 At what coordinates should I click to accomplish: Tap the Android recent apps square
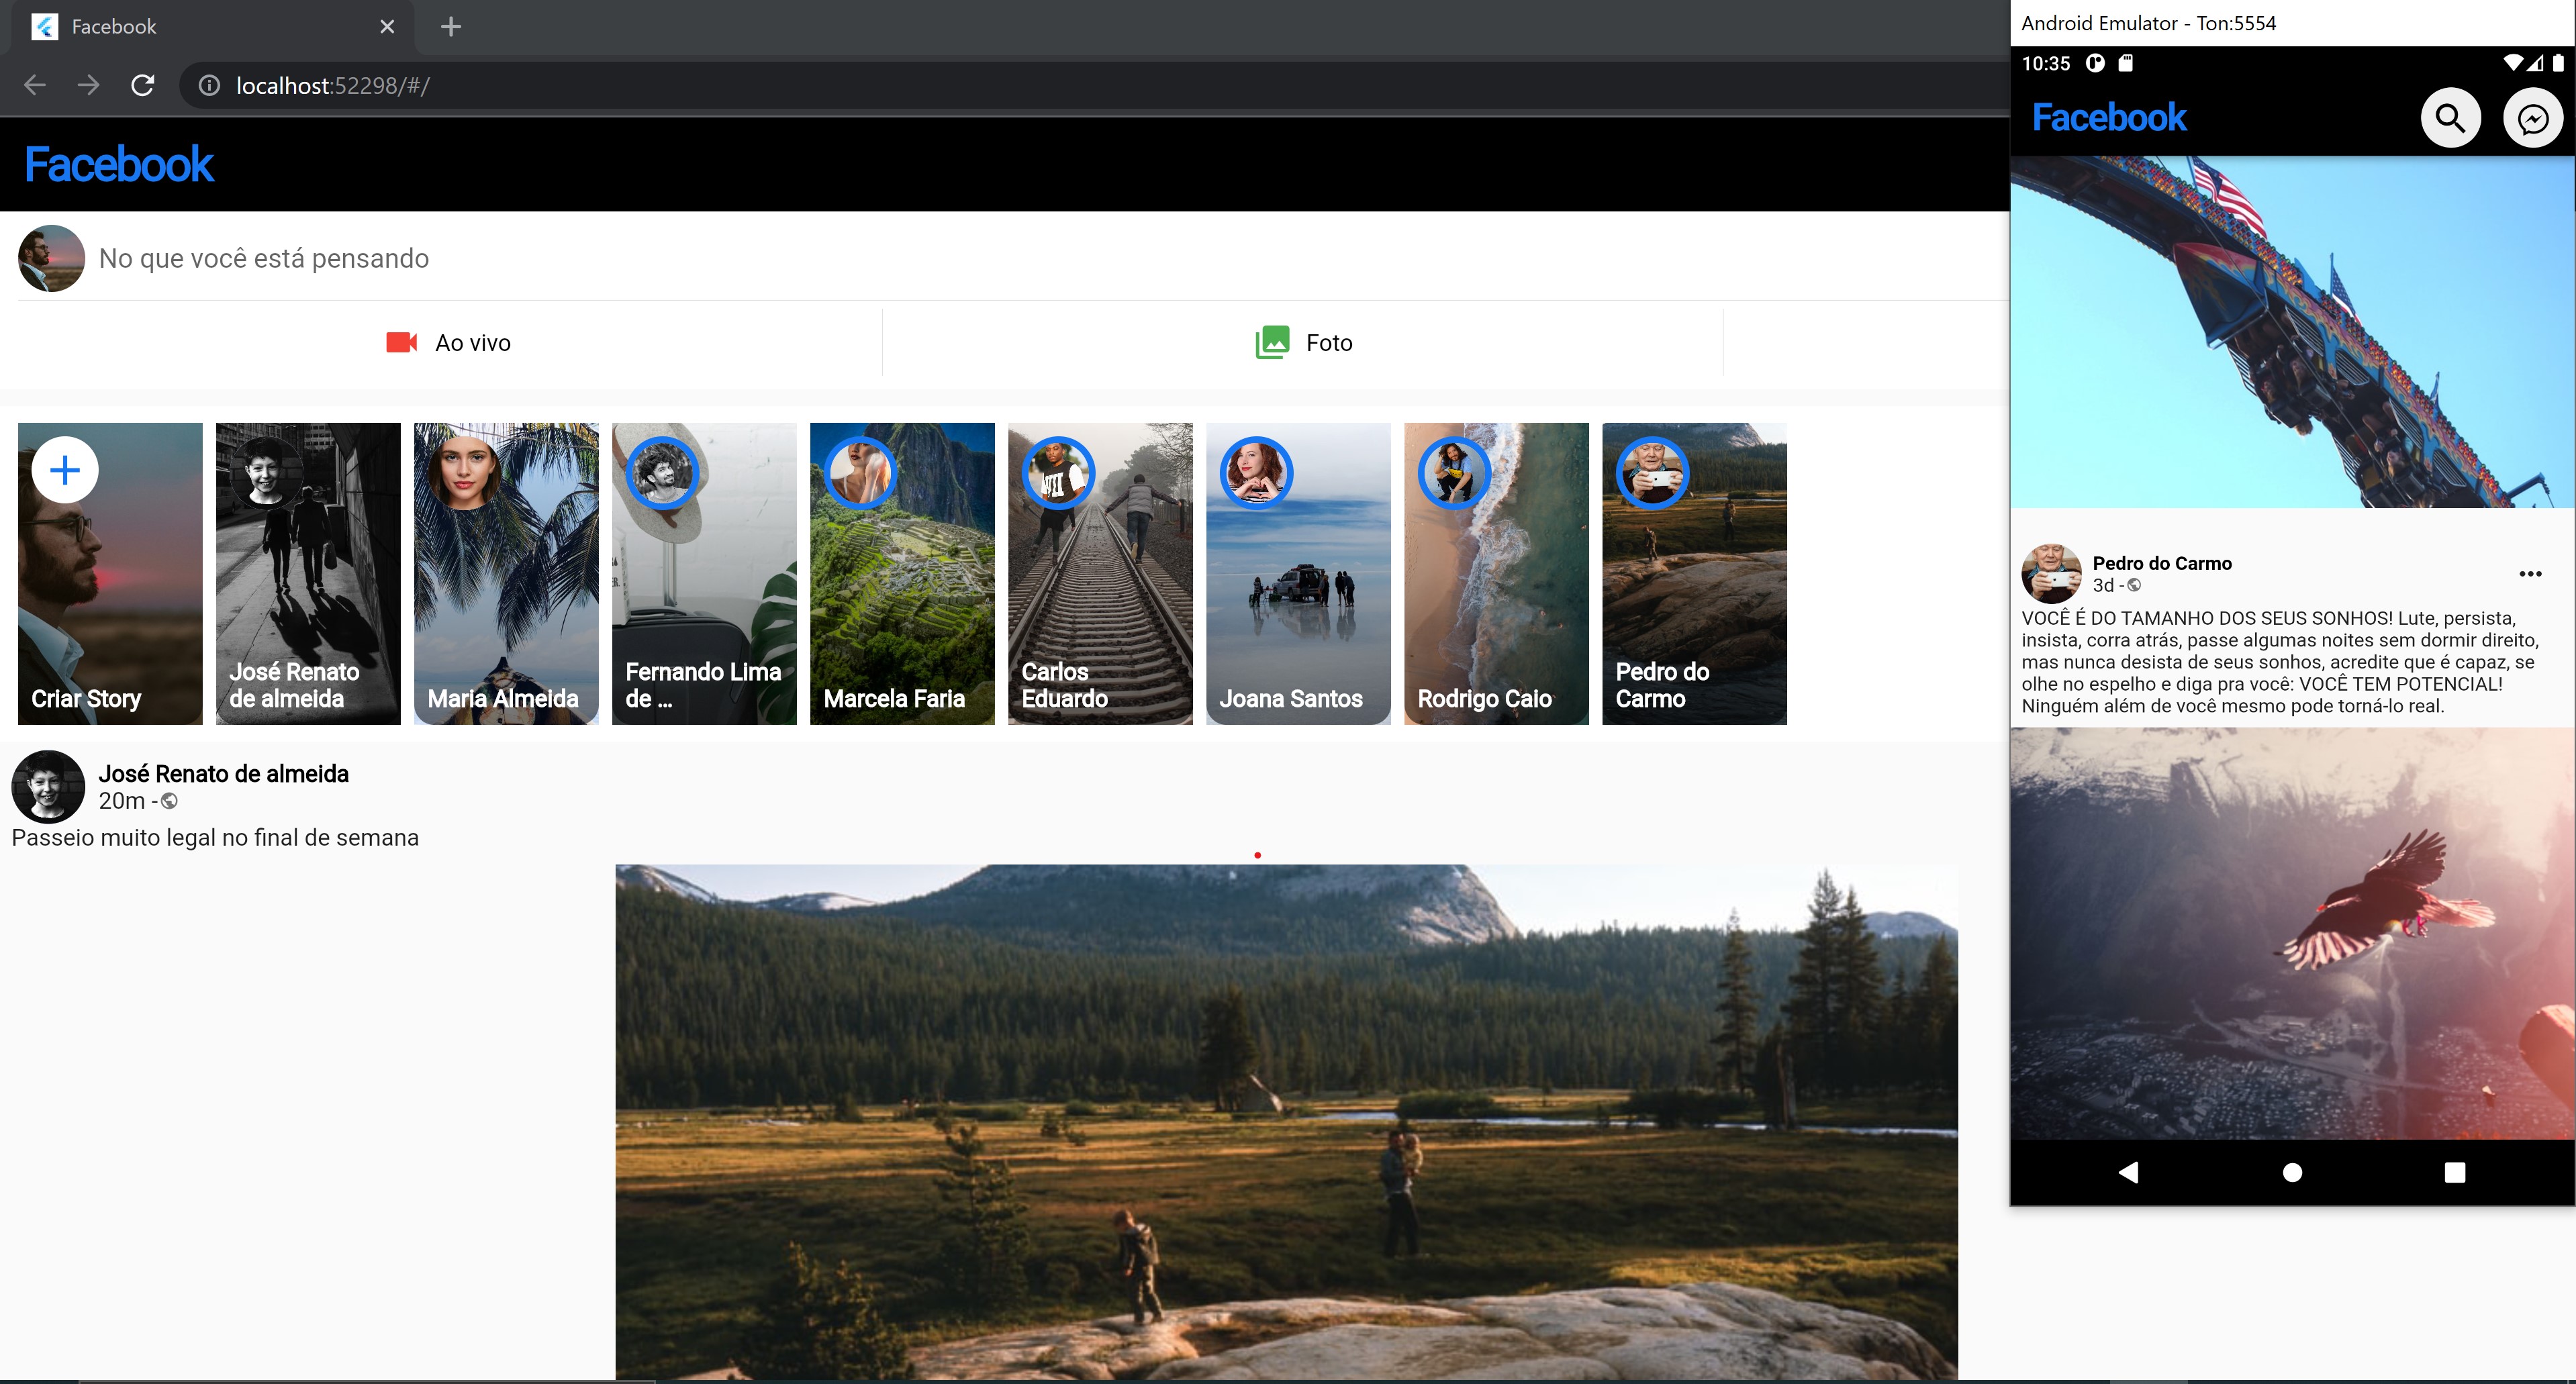2454,1172
